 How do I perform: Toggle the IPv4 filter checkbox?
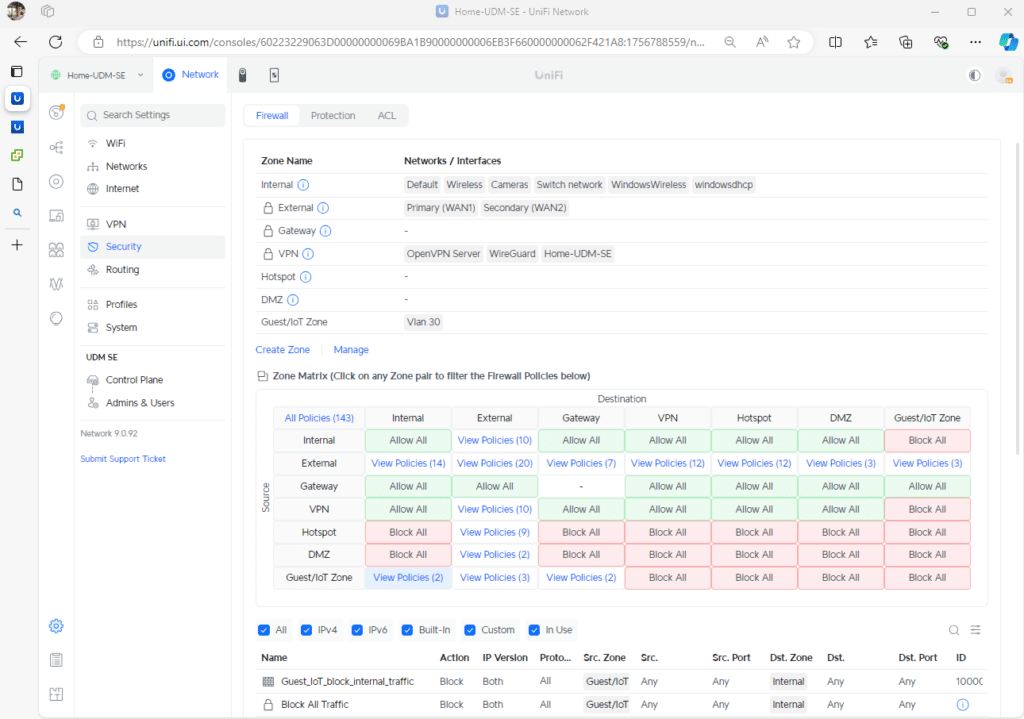[306, 630]
